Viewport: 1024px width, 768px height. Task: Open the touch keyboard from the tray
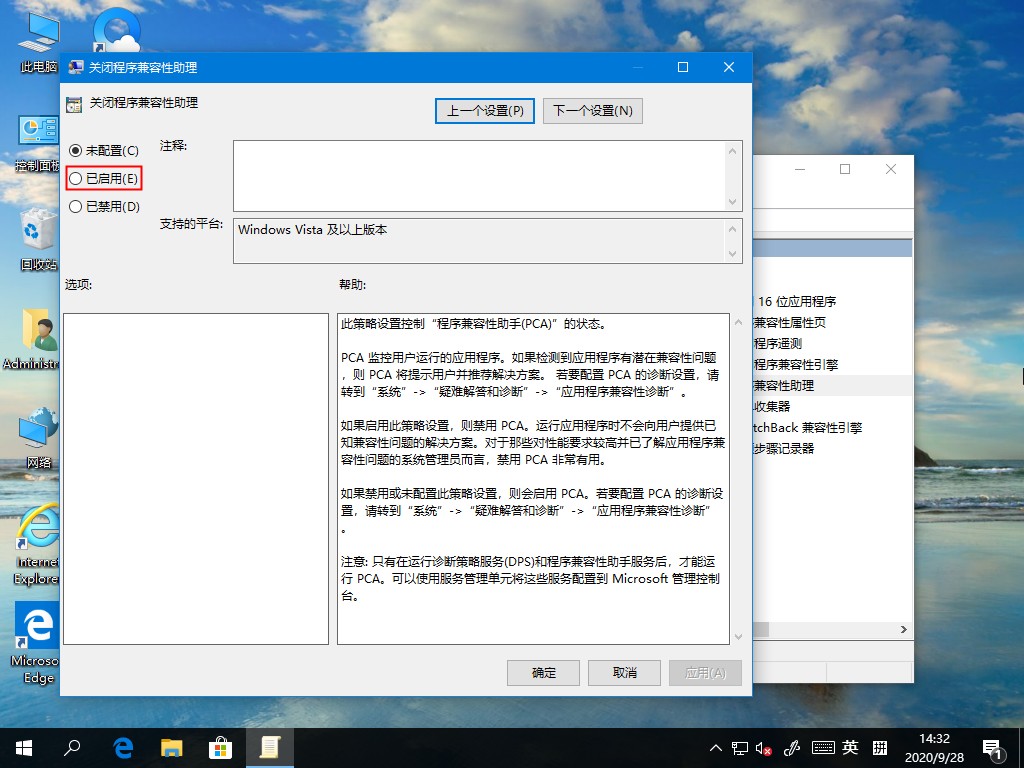click(x=823, y=747)
